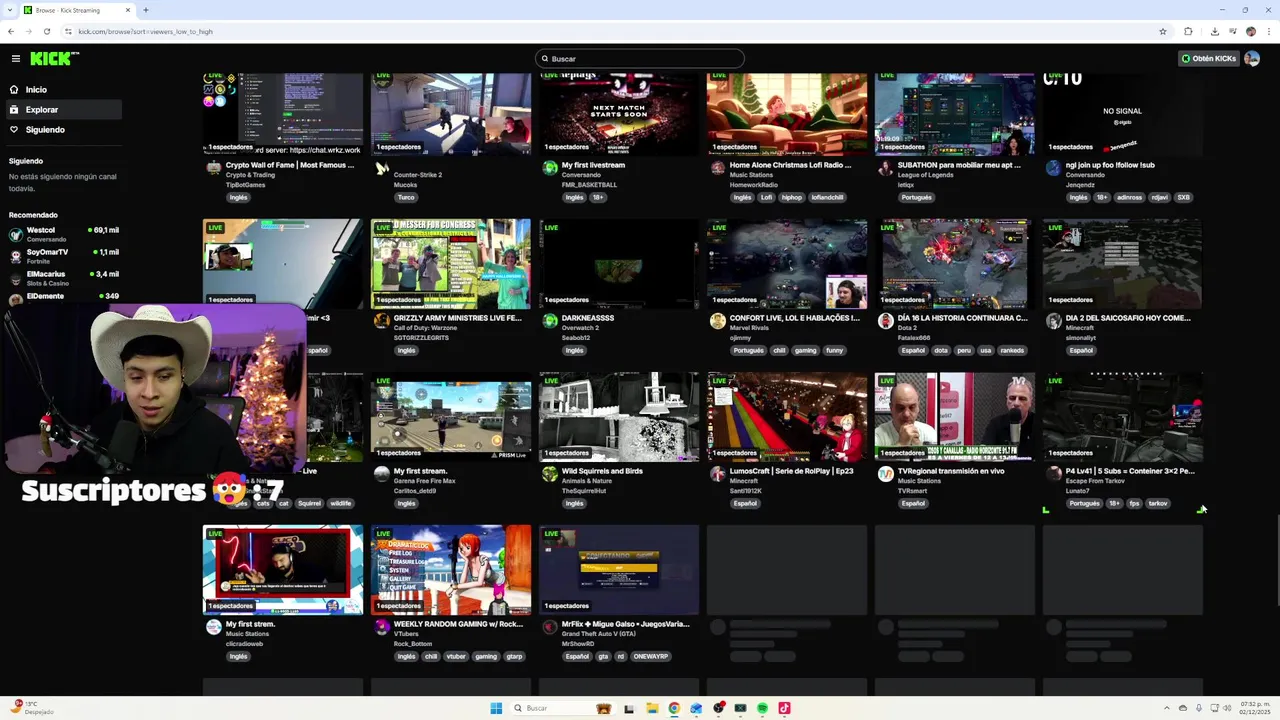Go back in browser history

pos(11,31)
